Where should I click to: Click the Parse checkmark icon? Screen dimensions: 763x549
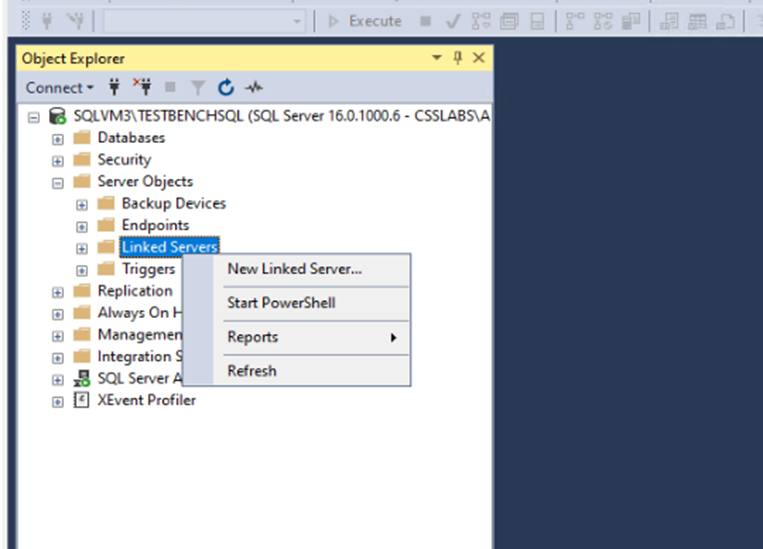pyautogui.click(x=453, y=21)
